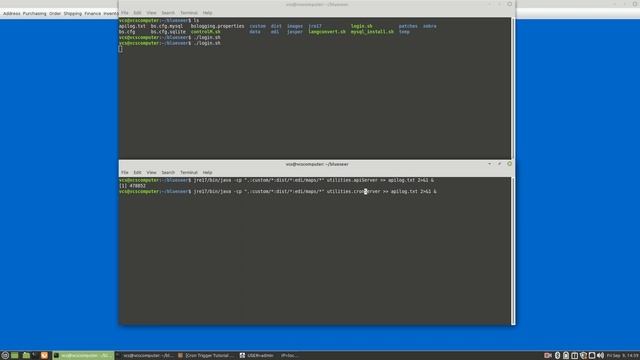Click the removable drives tray icon

tap(566, 356)
